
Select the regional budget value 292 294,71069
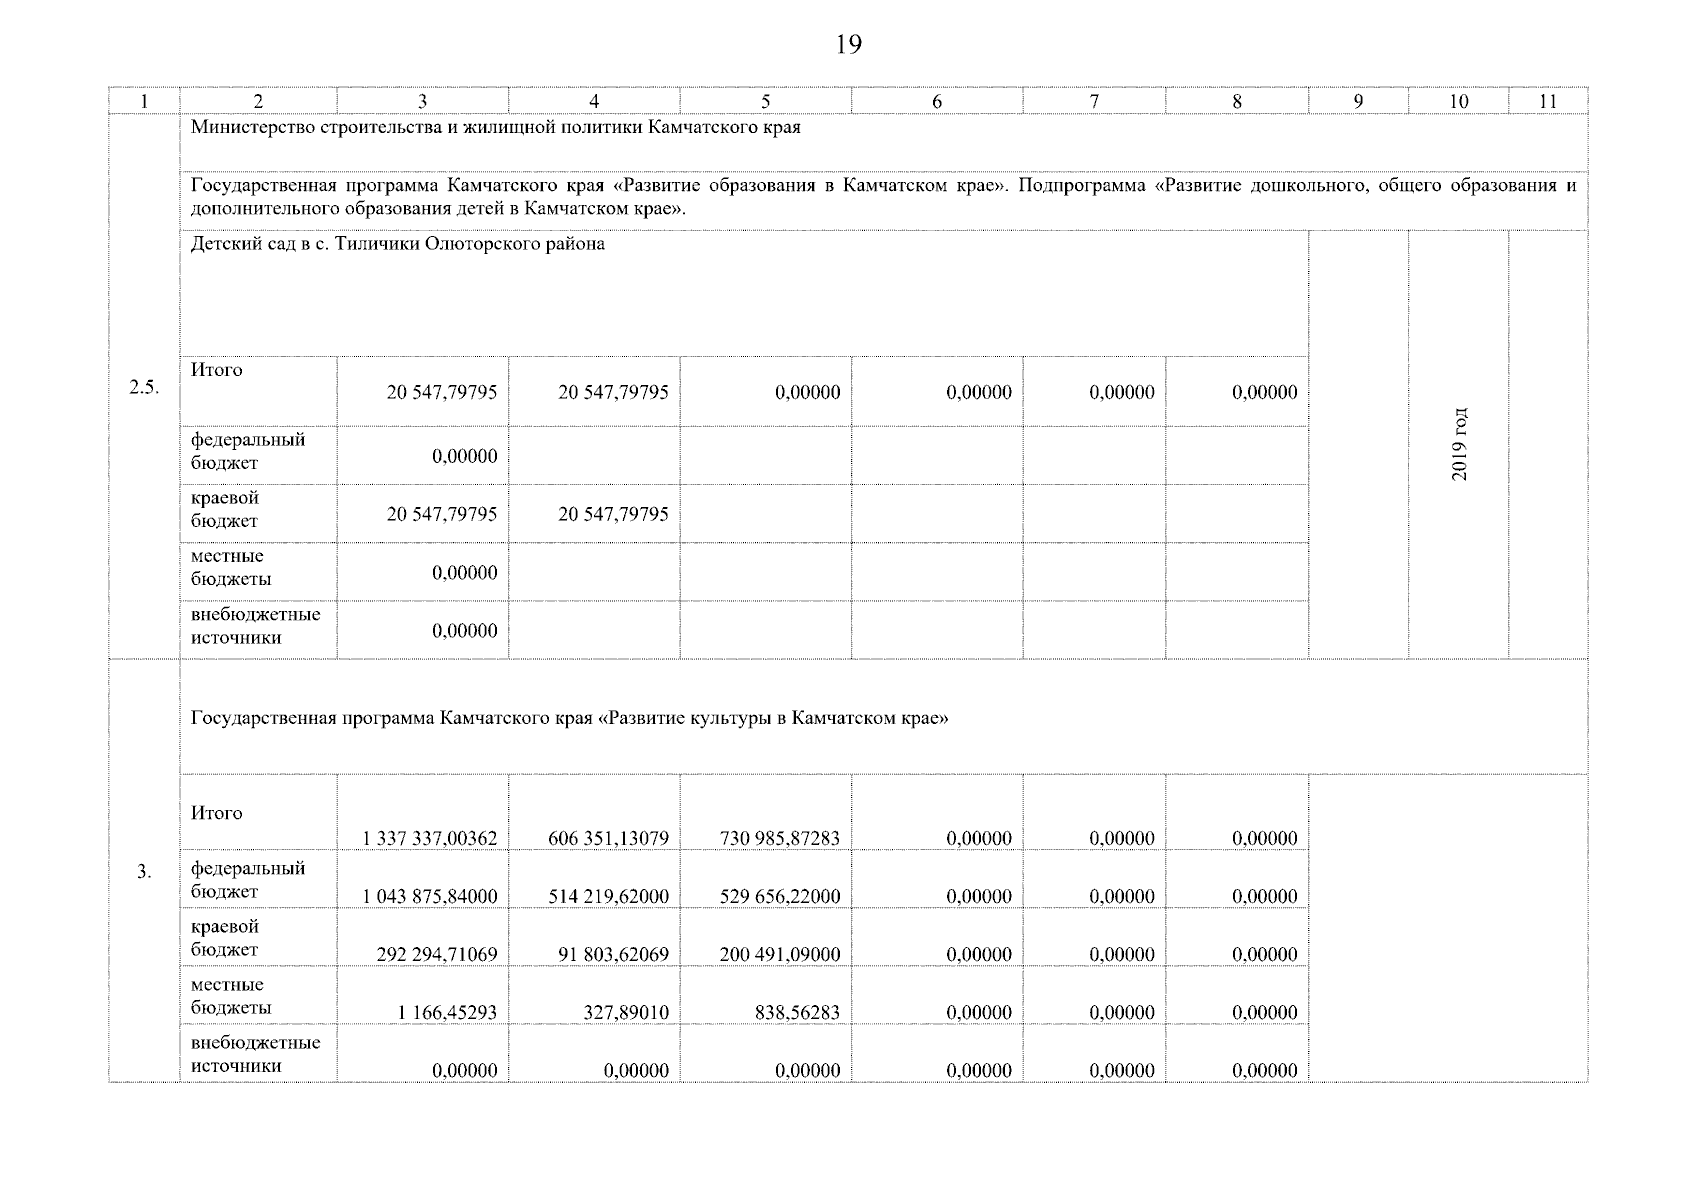tap(436, 954)
